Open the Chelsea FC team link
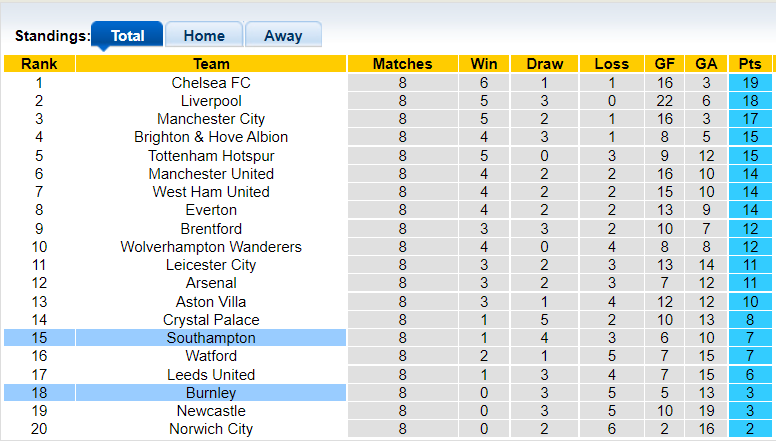 (x=211, y=83)
